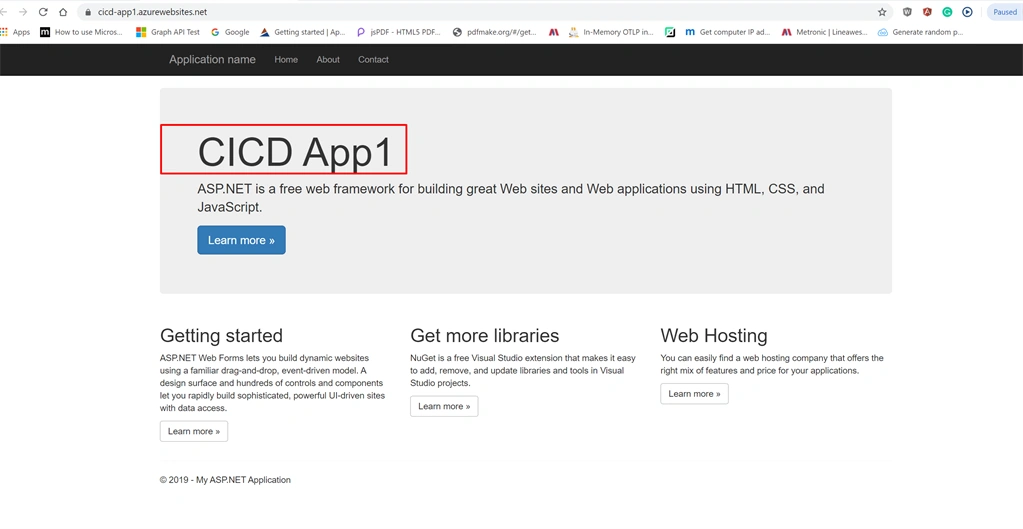Open the red Angular extension icon
This screenshot has width=1023, height=529.
point(927,12)
